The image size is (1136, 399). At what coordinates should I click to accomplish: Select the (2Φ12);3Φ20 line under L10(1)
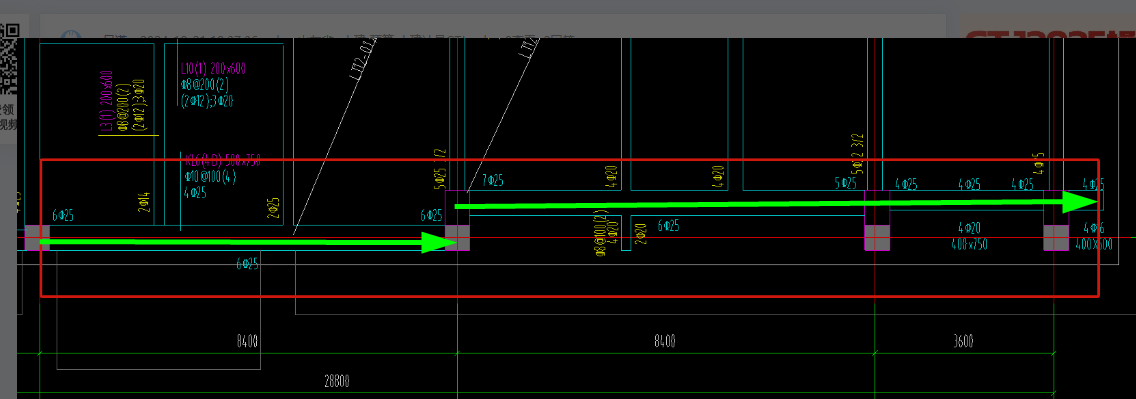[x=206, y=102]
